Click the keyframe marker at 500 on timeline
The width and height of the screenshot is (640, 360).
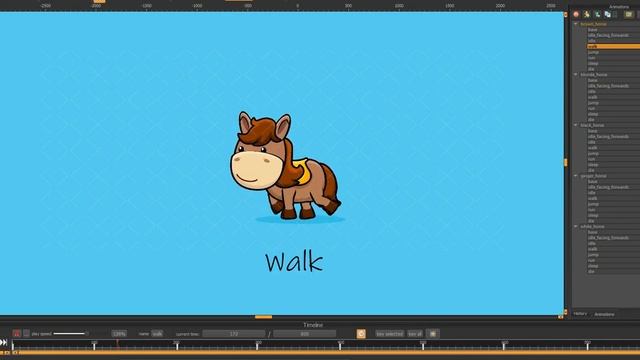point(423,346)
